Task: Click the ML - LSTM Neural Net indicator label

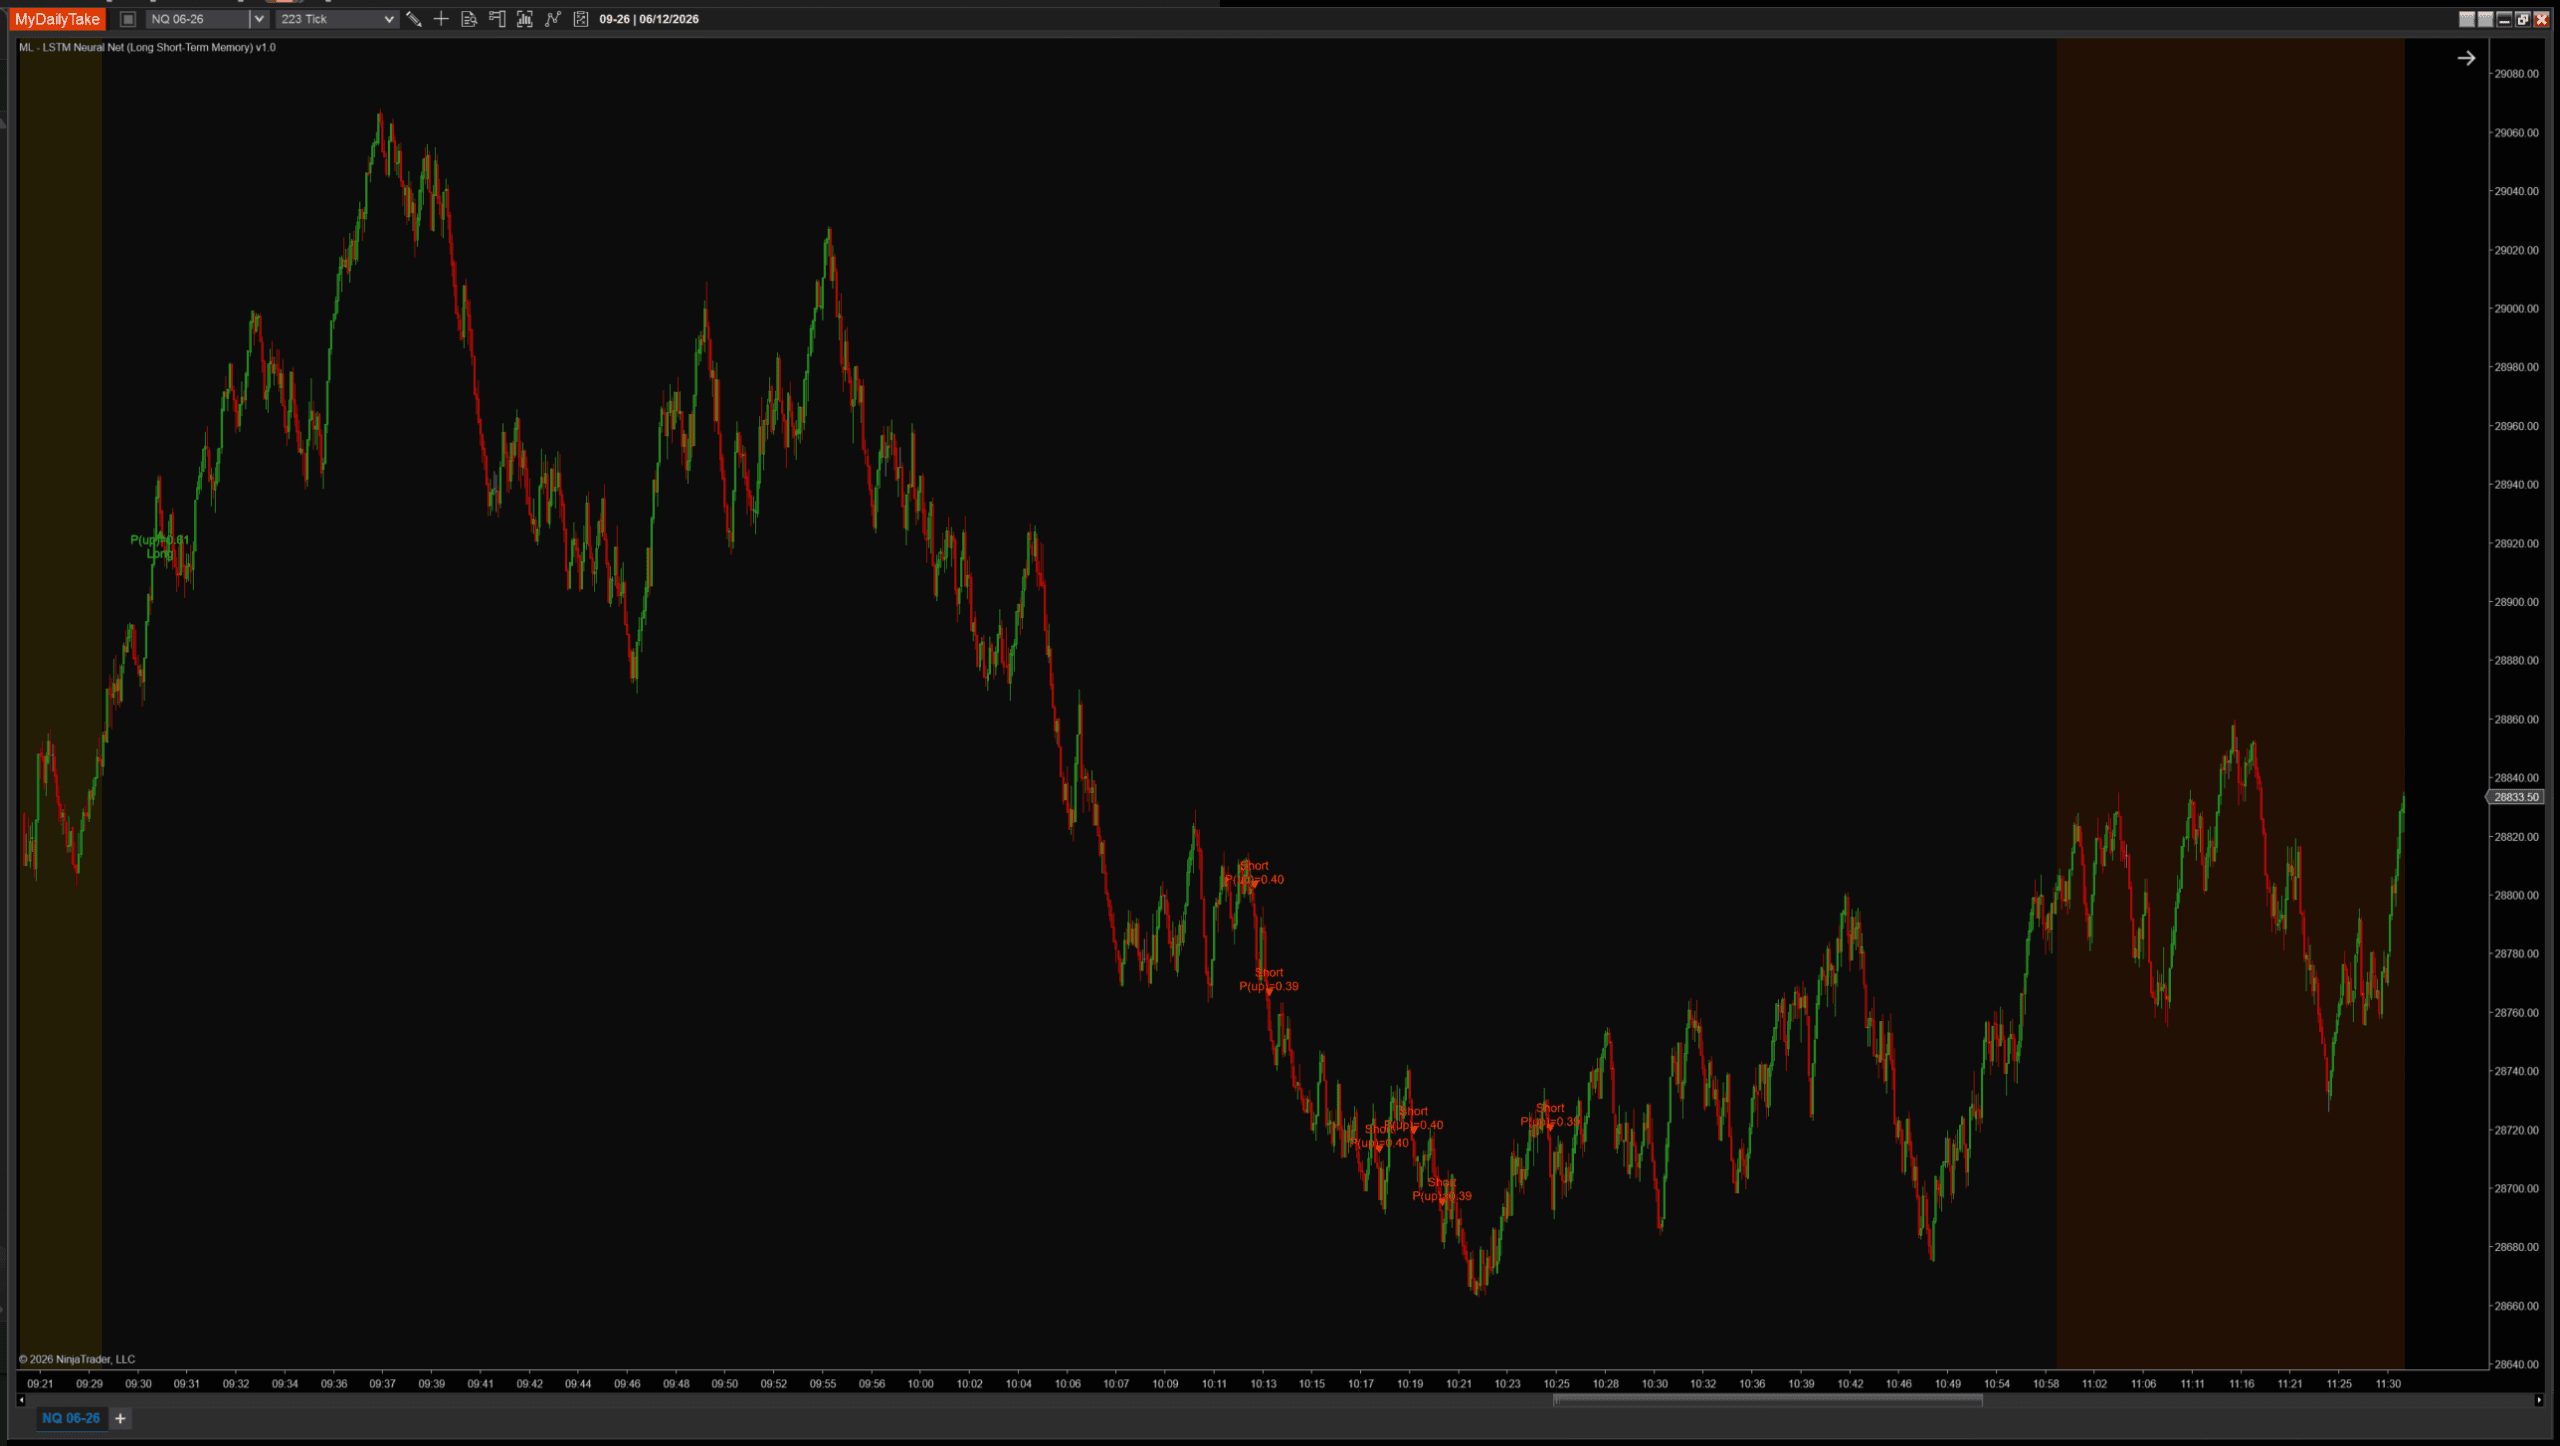Action: click(x=147, y=47)
